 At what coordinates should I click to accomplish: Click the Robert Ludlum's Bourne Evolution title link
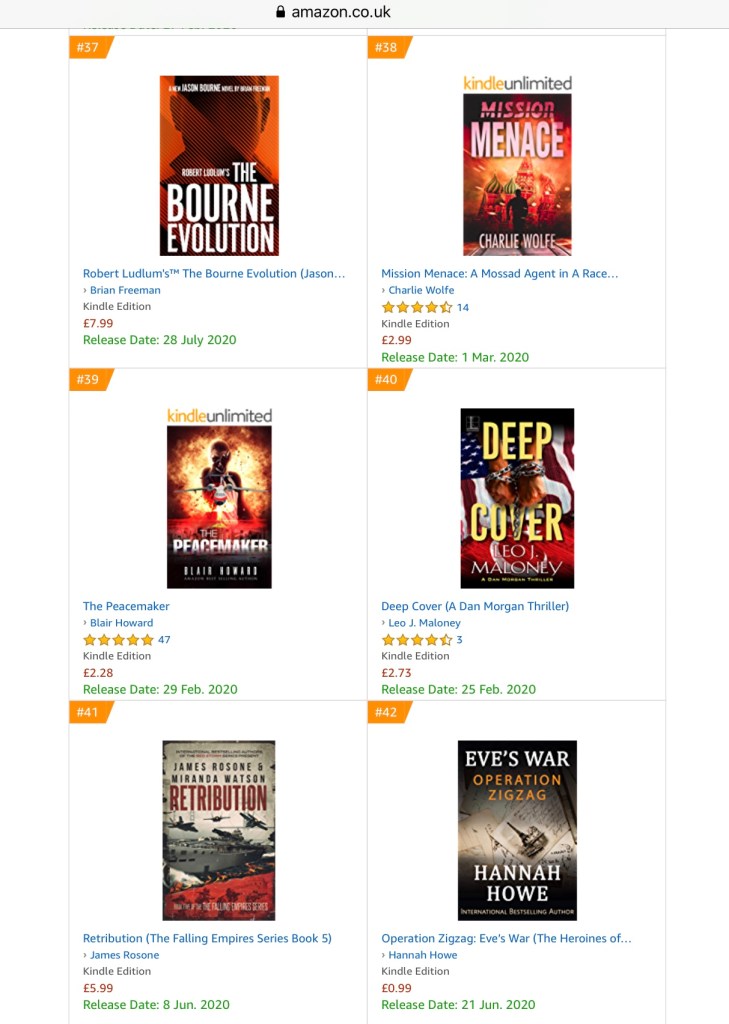coord(214,274)
